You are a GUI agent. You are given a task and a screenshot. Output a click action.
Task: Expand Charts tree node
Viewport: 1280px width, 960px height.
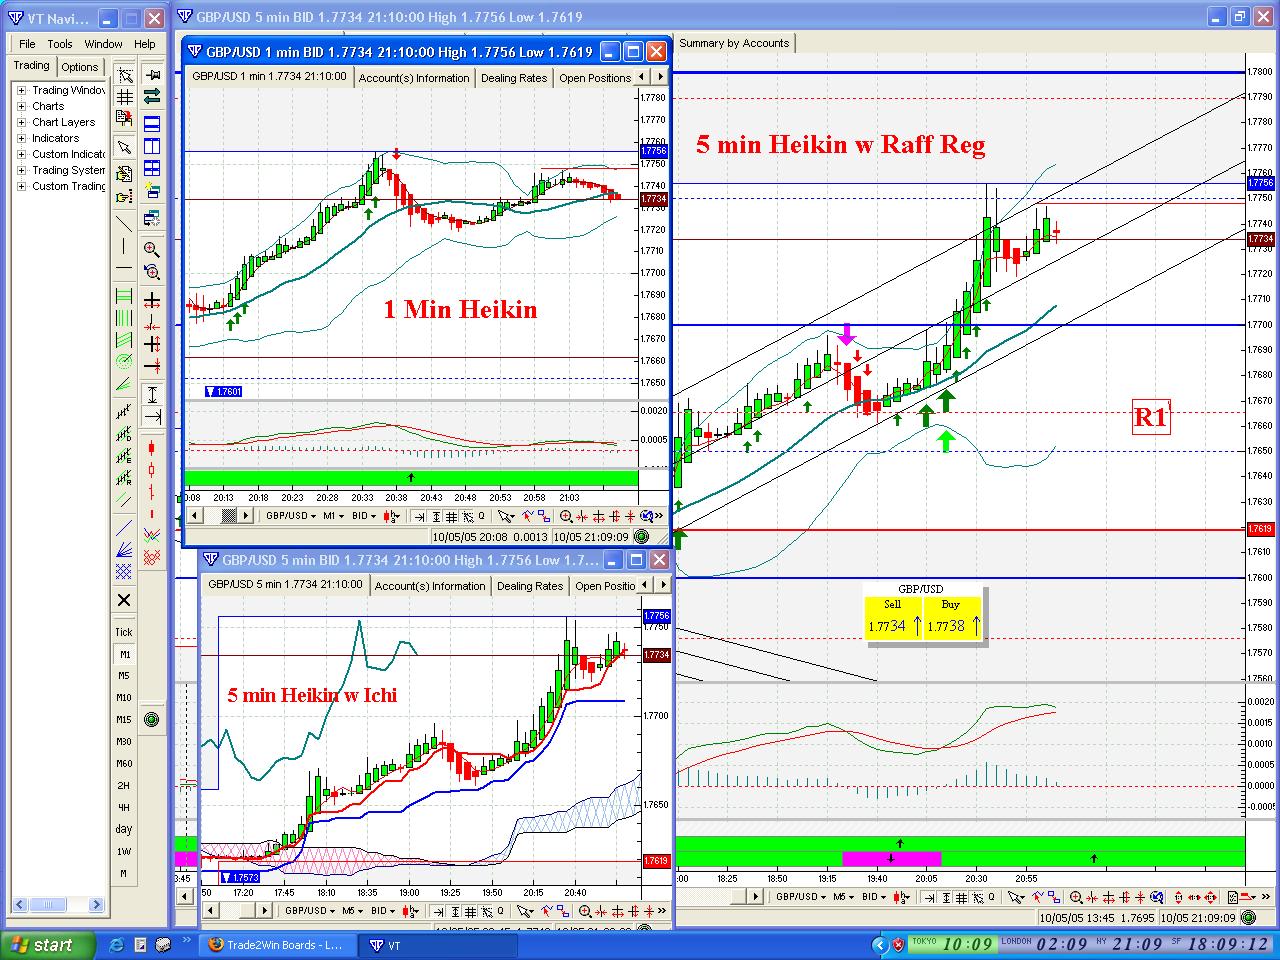pos(21,106)
